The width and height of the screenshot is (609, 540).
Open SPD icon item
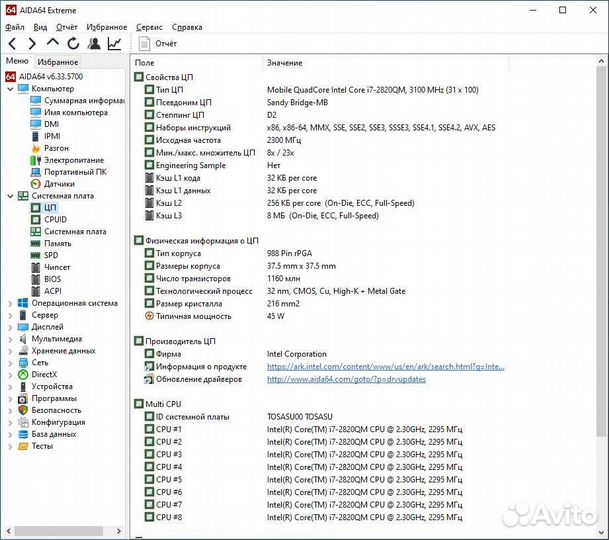point(36,256)
